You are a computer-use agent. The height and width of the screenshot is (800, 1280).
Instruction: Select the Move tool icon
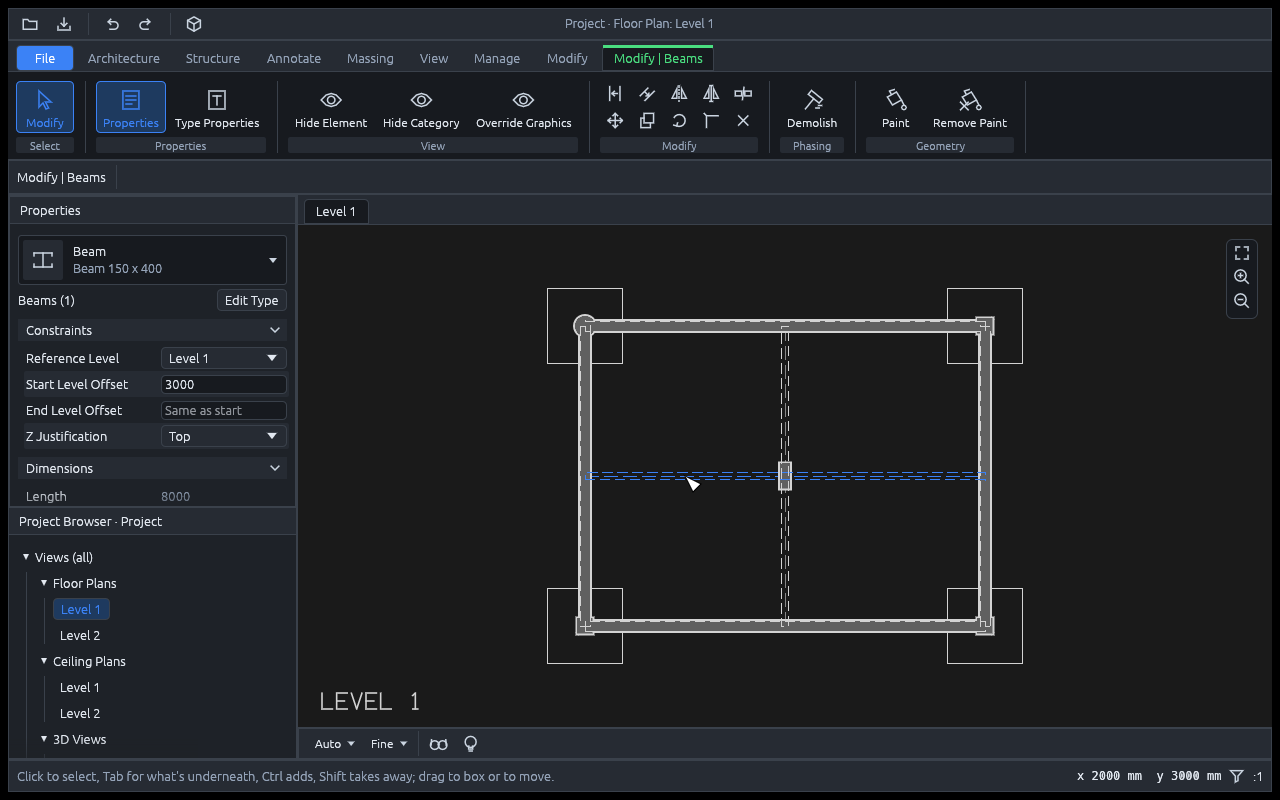615,121
